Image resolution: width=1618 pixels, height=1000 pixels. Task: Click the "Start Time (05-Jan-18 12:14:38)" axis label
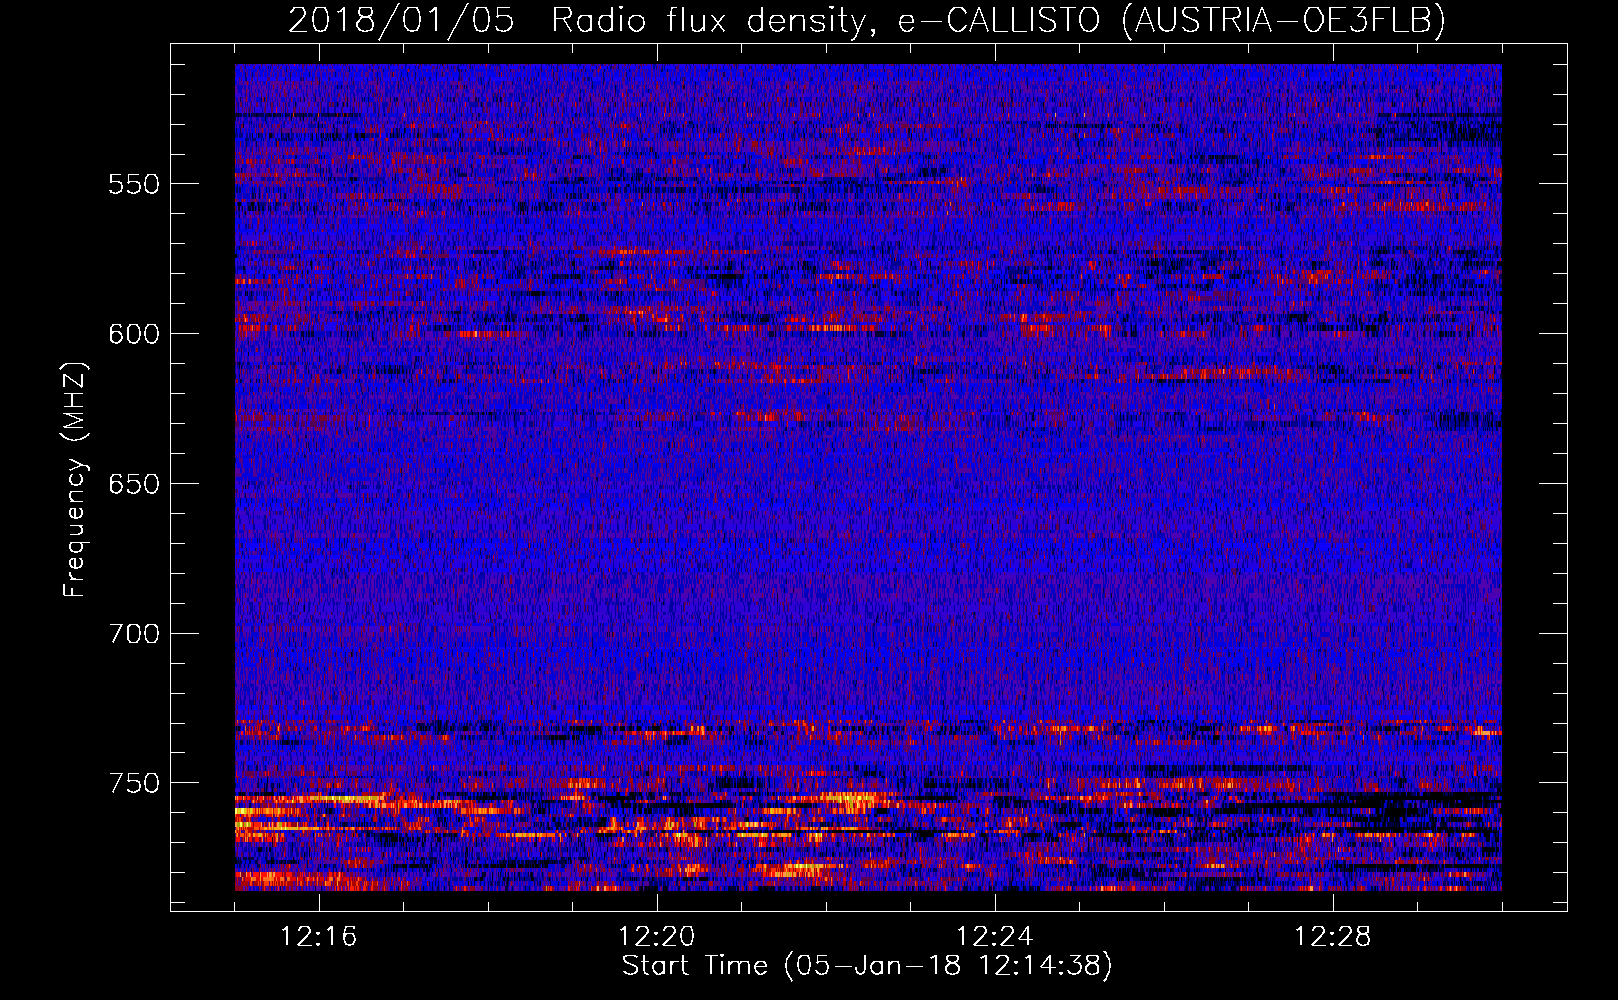(867, 966)
